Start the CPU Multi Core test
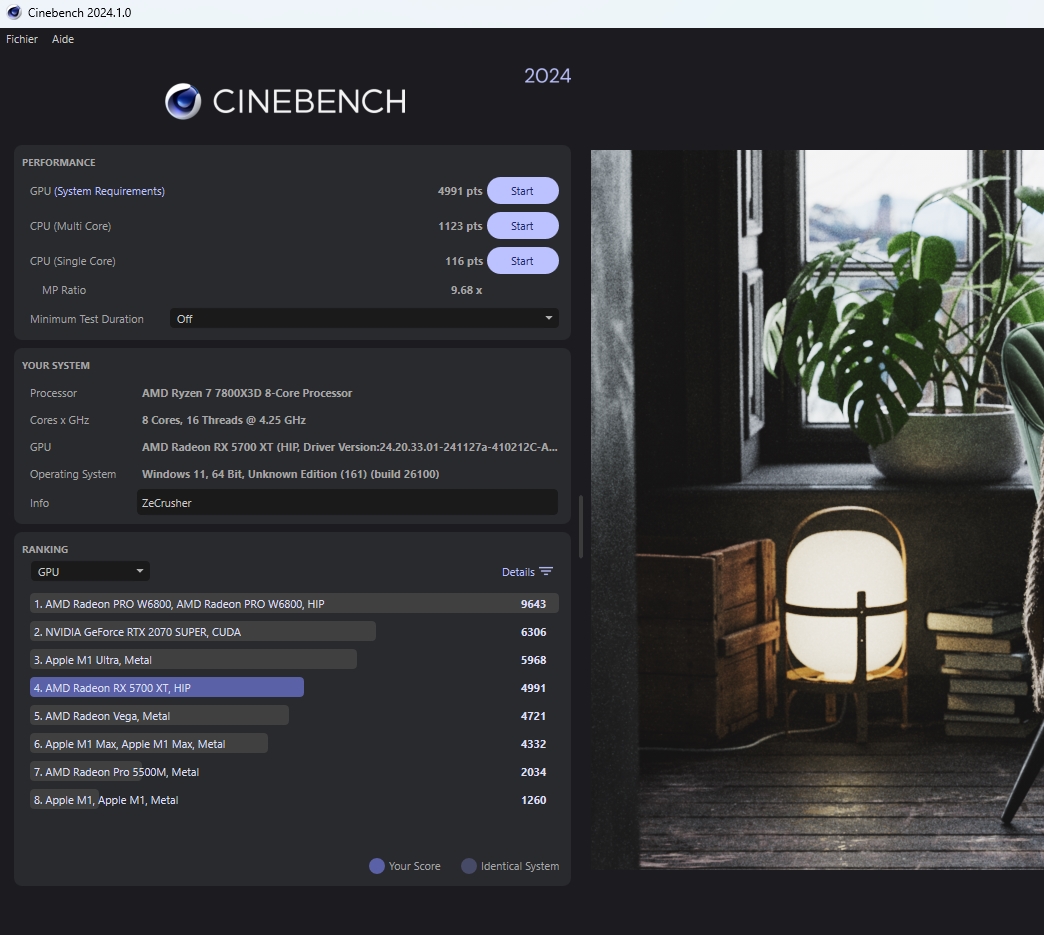 pyautogui.click(x=523, y=226)
